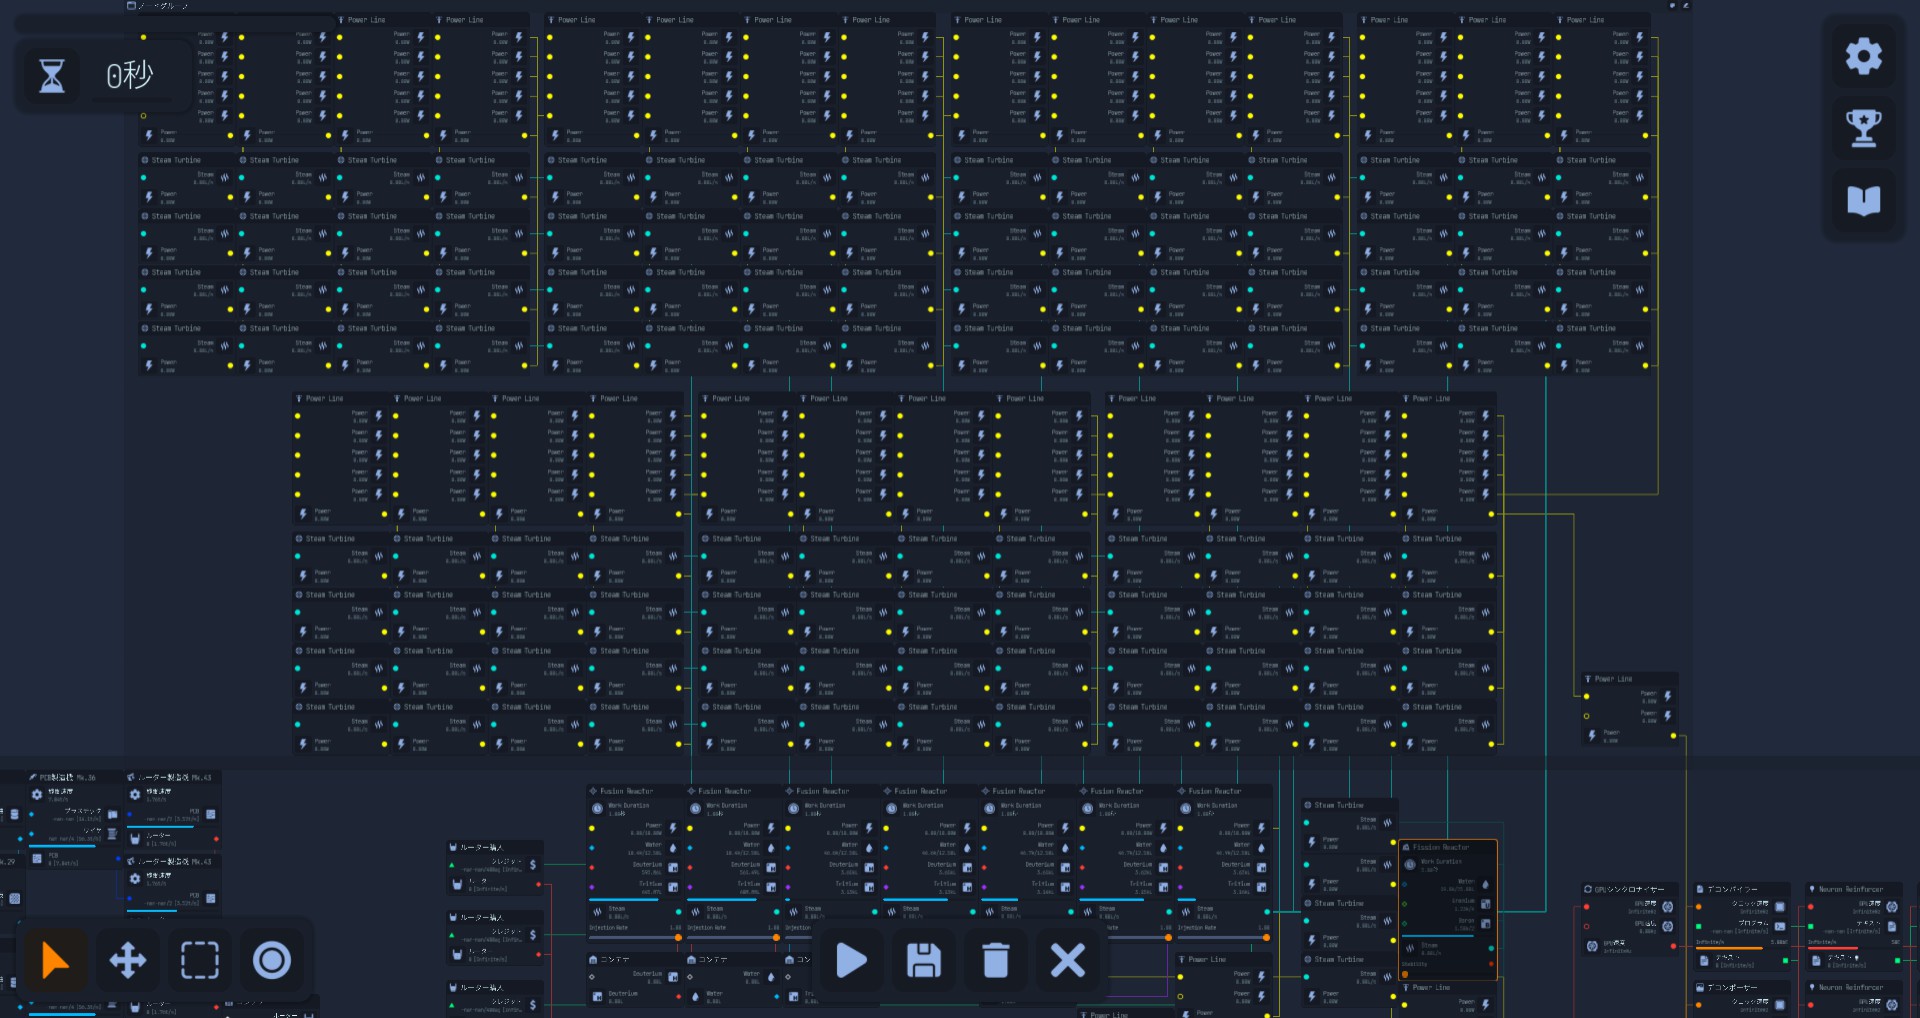Screen dimensions: 1920x1018
Task: Click the leftmost Fusion Reactor Deuterium icon
Action: coord(673,867)
